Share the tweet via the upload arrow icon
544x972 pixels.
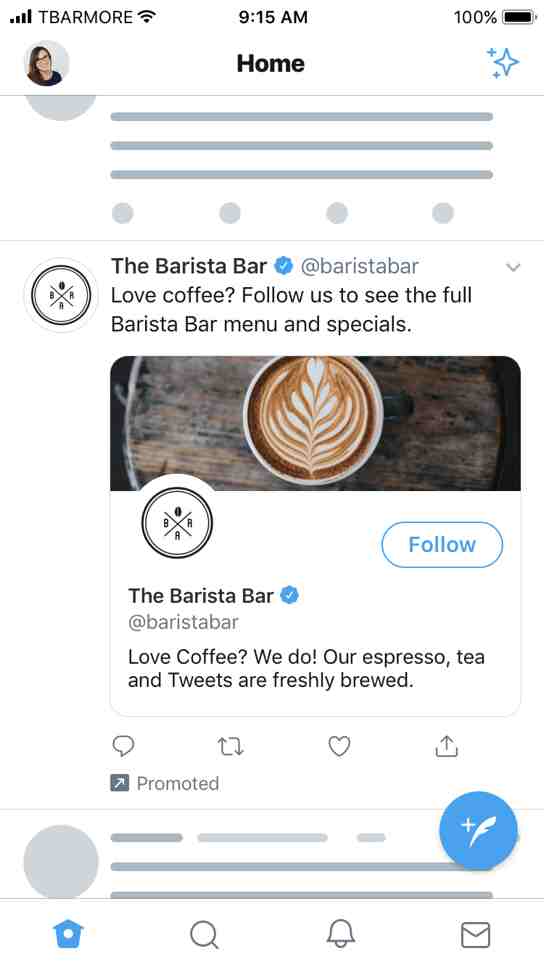click(x=446, y=746)
